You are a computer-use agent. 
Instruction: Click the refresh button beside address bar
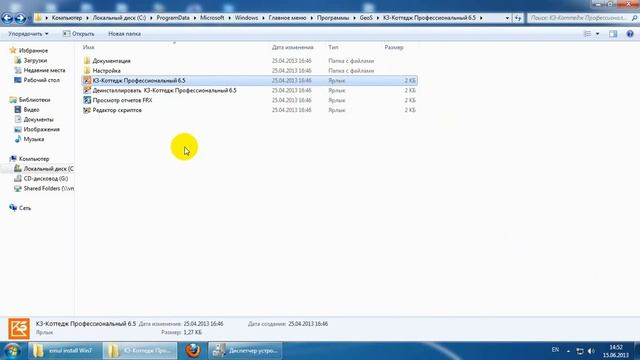(x=518, y=18)
